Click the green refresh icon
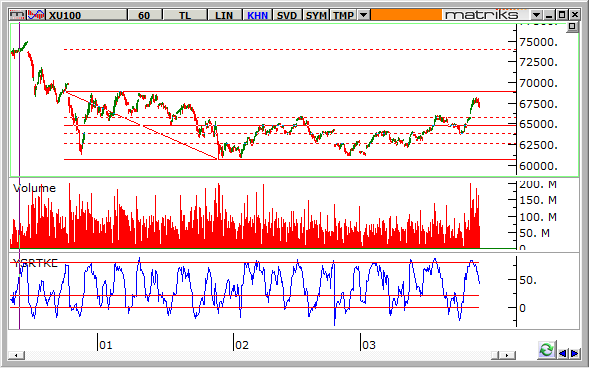The image size is (589, 368). tap(547, 350)
